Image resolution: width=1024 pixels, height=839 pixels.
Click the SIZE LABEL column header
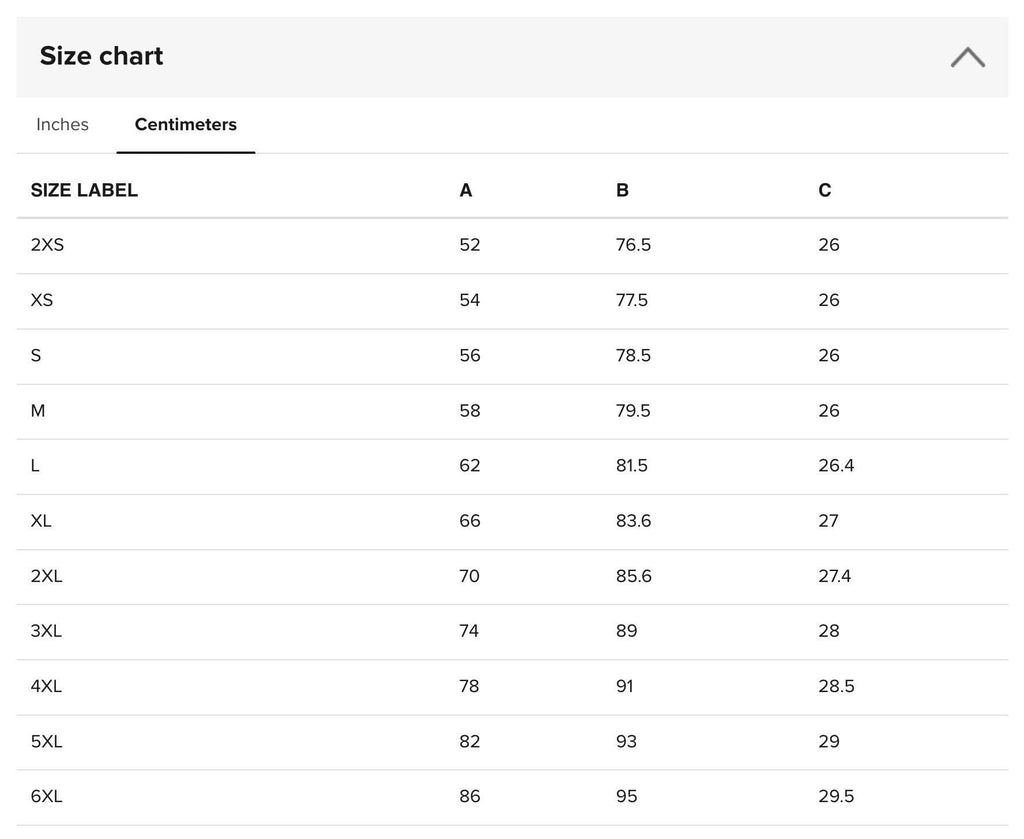pyautogui.click(x=84, y=190)
